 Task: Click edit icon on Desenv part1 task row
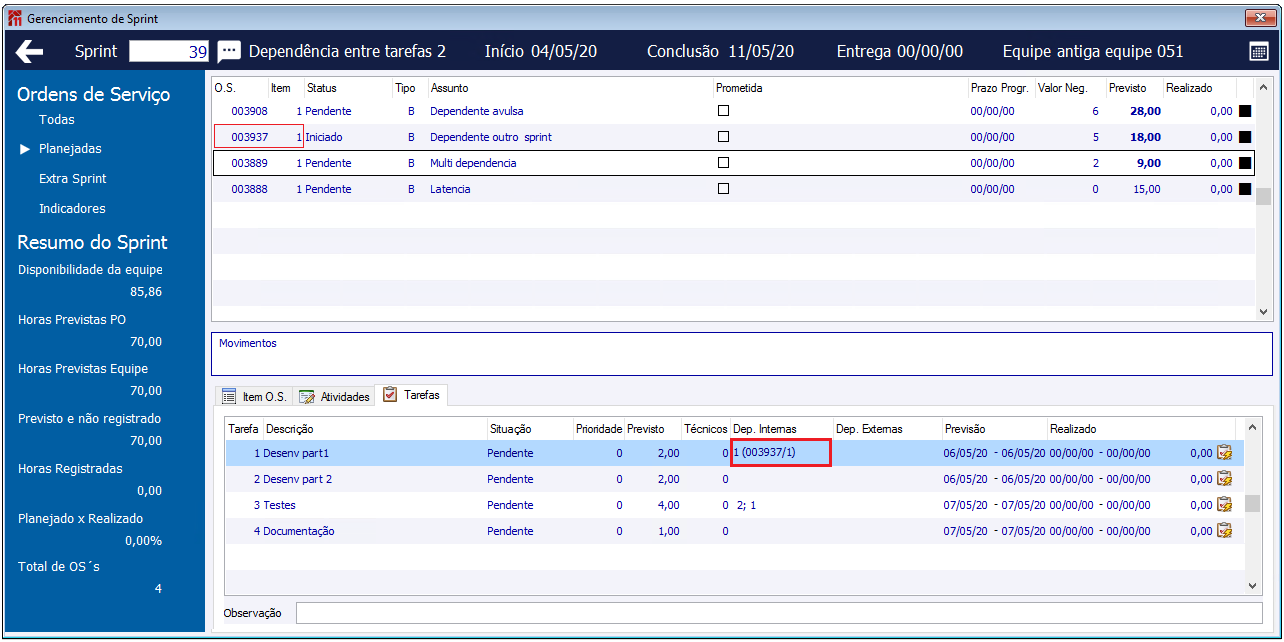point(1224,453)
